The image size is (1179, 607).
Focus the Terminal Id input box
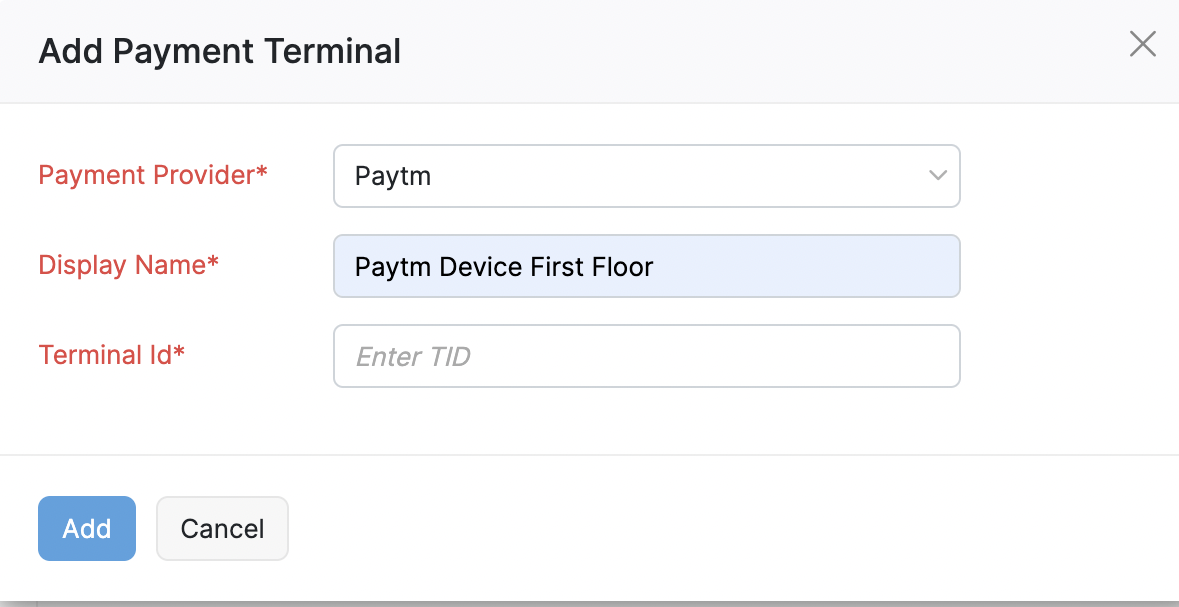tap(646, 356)
